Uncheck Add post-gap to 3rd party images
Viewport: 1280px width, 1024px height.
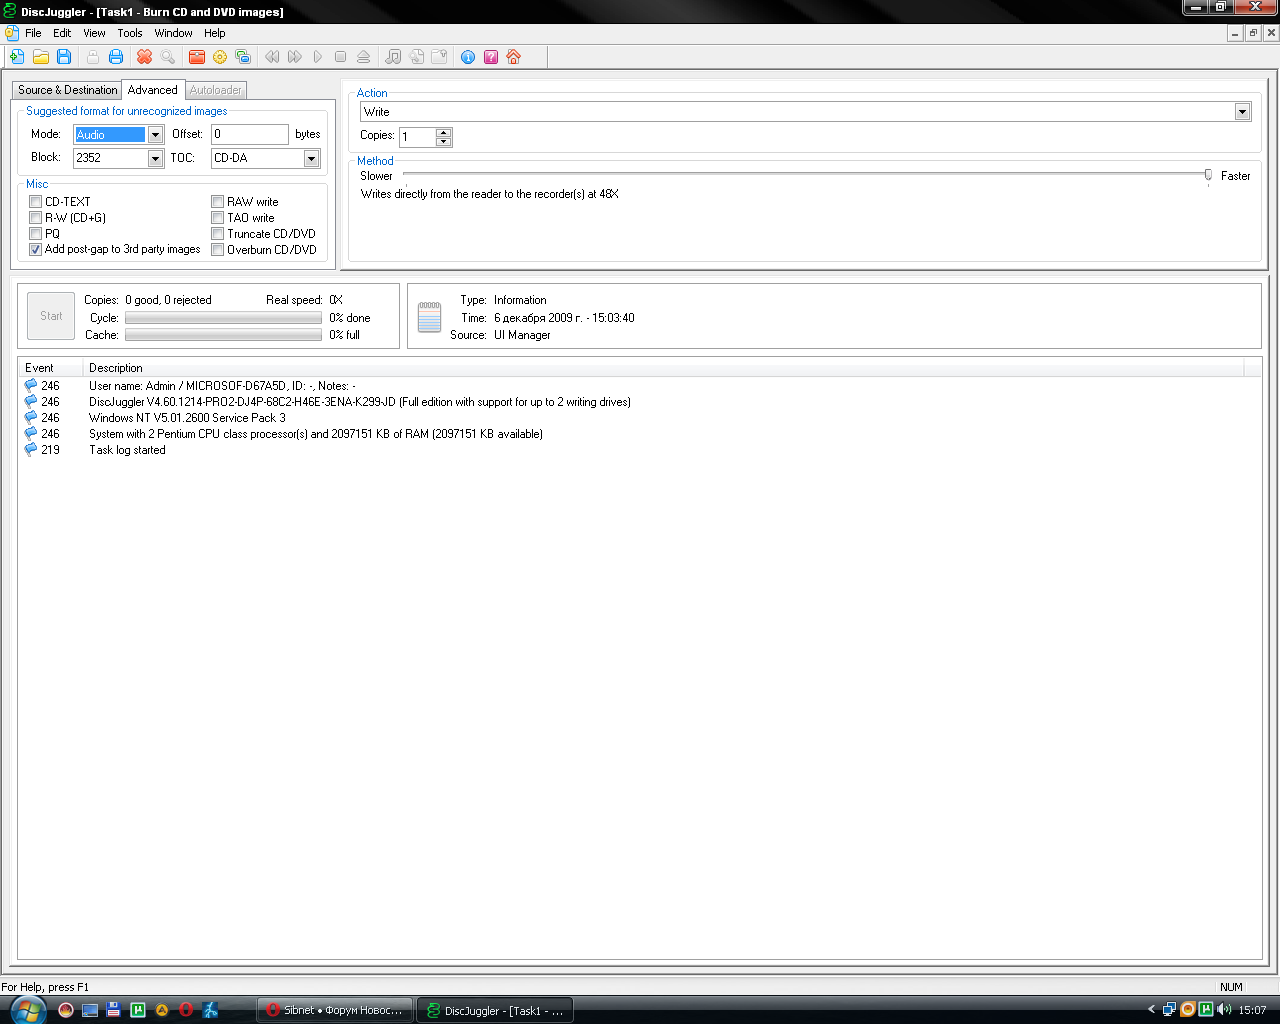(36, 250)
